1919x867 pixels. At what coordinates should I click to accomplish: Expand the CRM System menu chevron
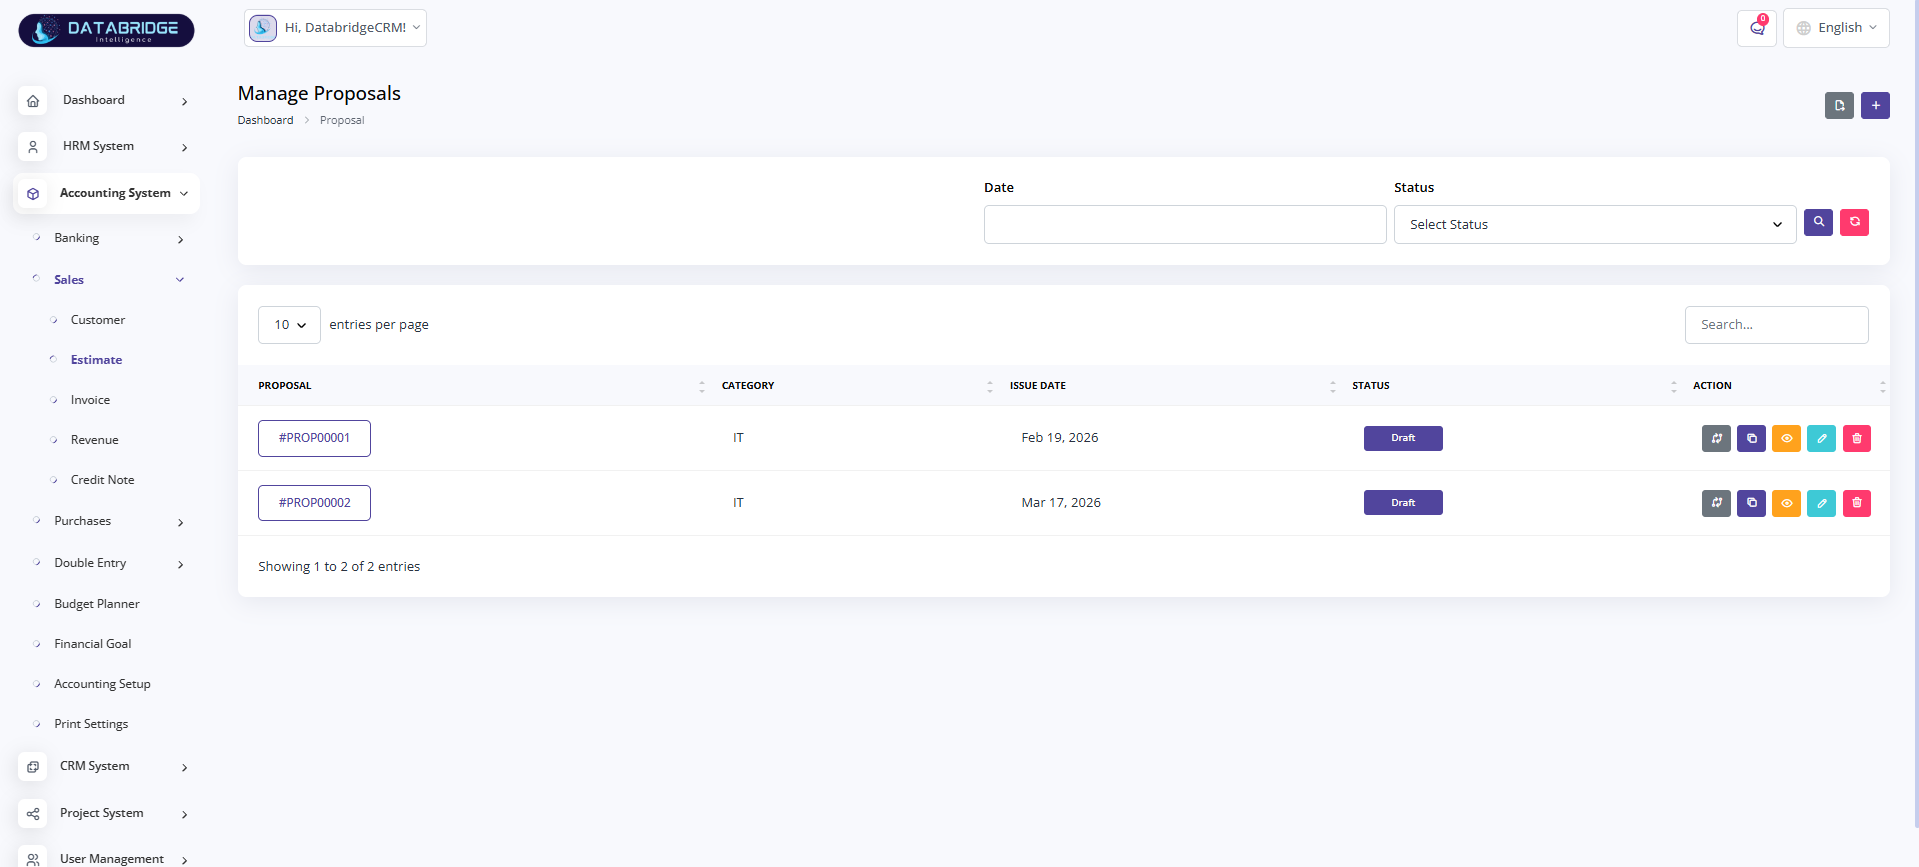[x=184, y=768]
